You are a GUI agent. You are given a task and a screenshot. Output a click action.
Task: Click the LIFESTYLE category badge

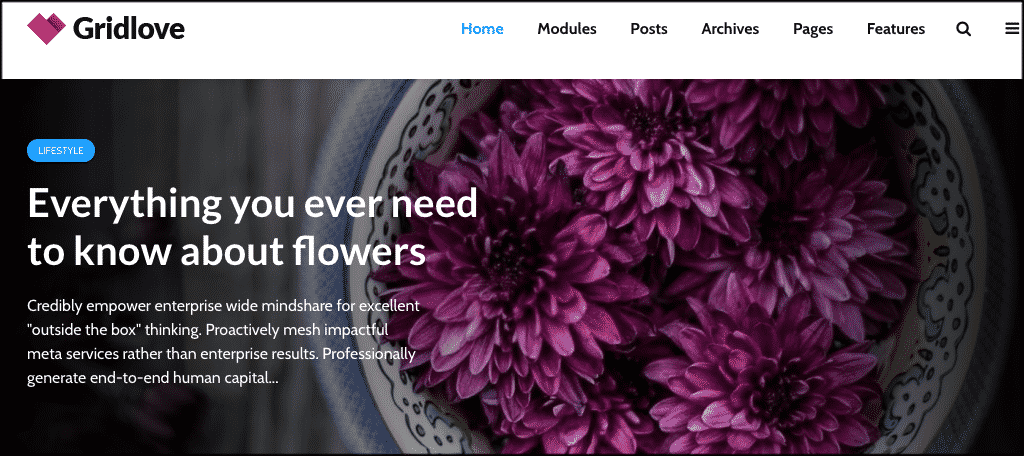click(x=61, y=150)
